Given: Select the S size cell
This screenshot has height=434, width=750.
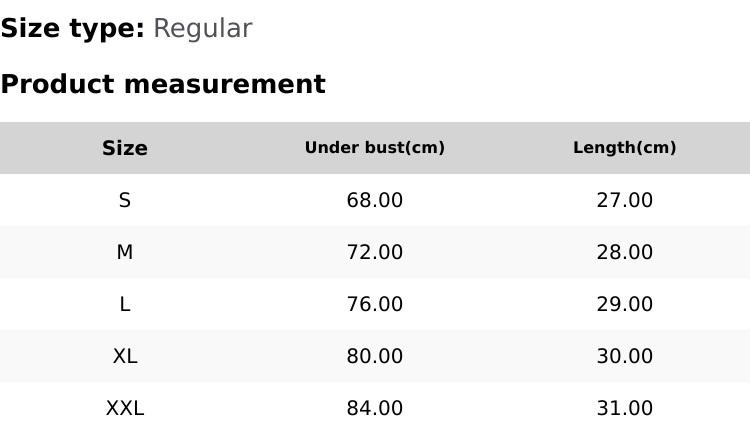Looking at the screenshot, I should pyautogui.click(x=125, y=200).
